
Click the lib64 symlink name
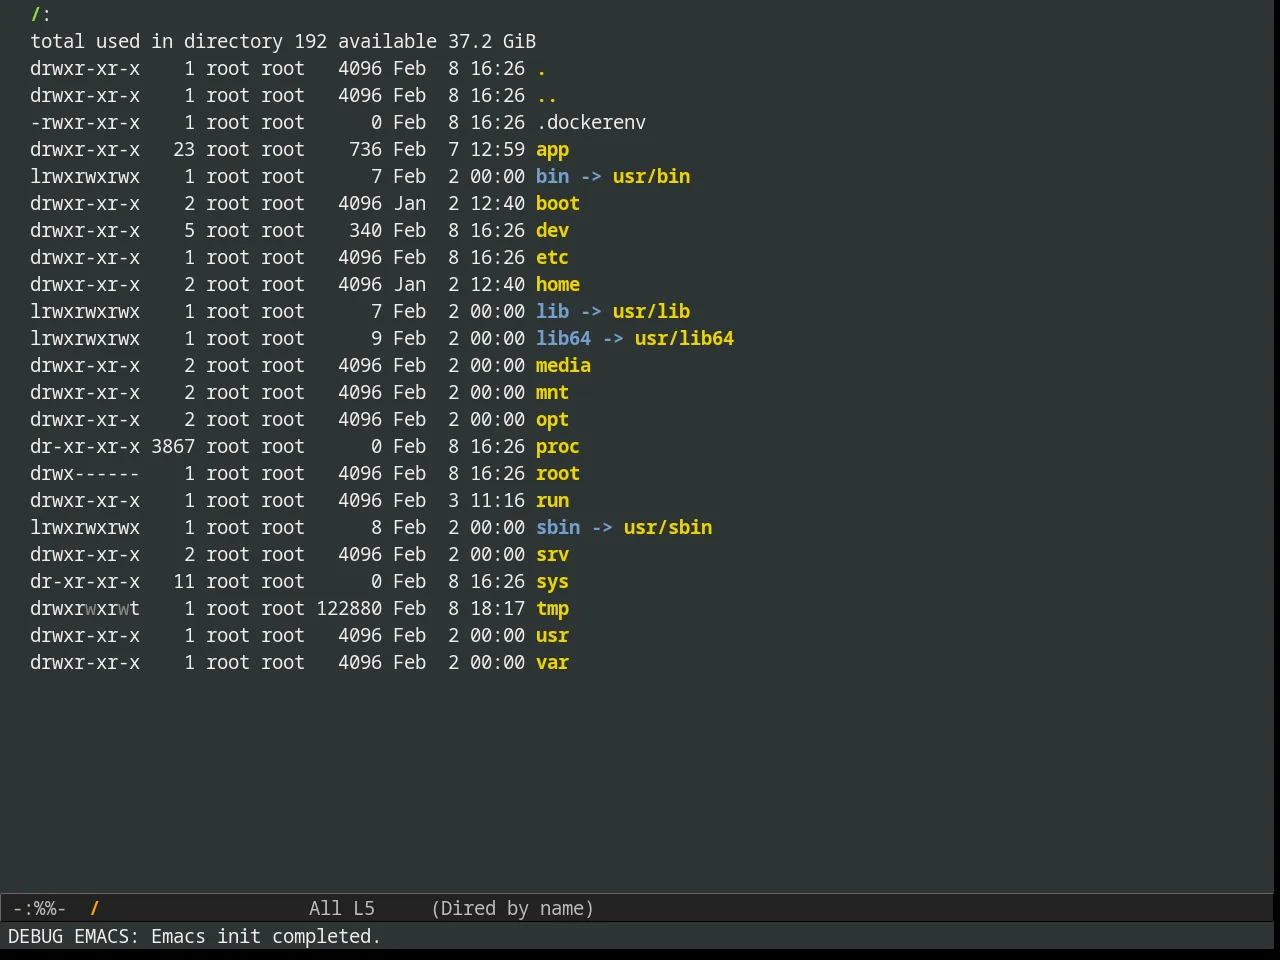[563, 339]
